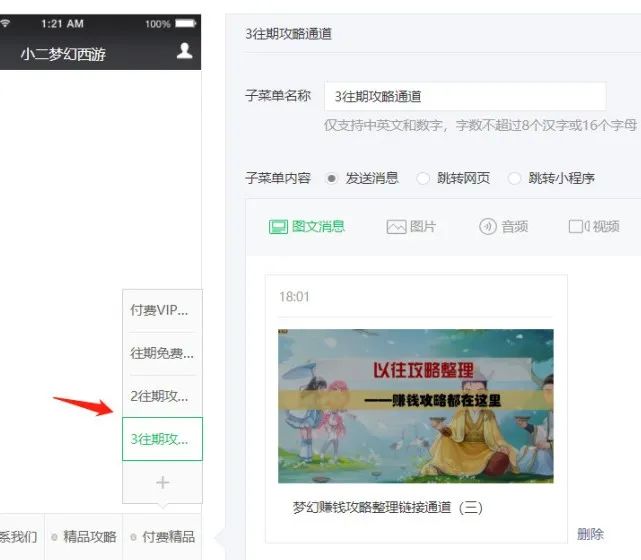Screen dimensions: 641x560
Task: Switch to the 音频 tab
Action: point(503,226)
